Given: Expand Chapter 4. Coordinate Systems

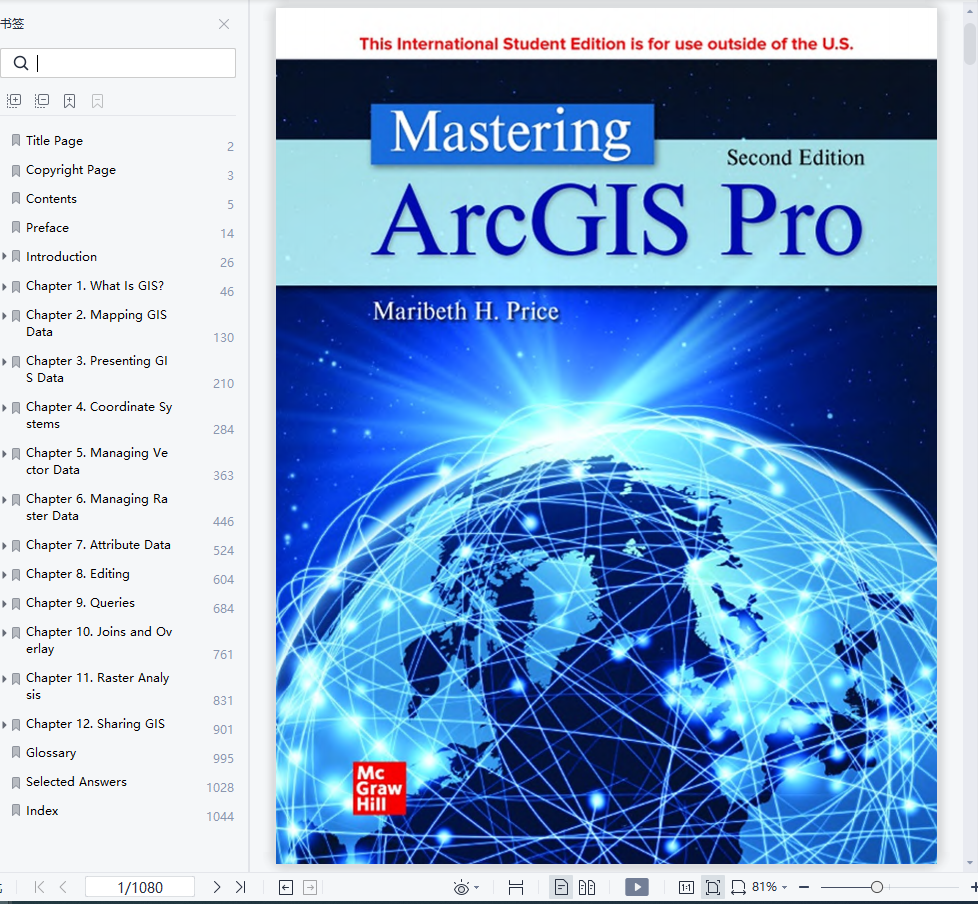Looking at the screenshot, I should click(x=4, y=407).
